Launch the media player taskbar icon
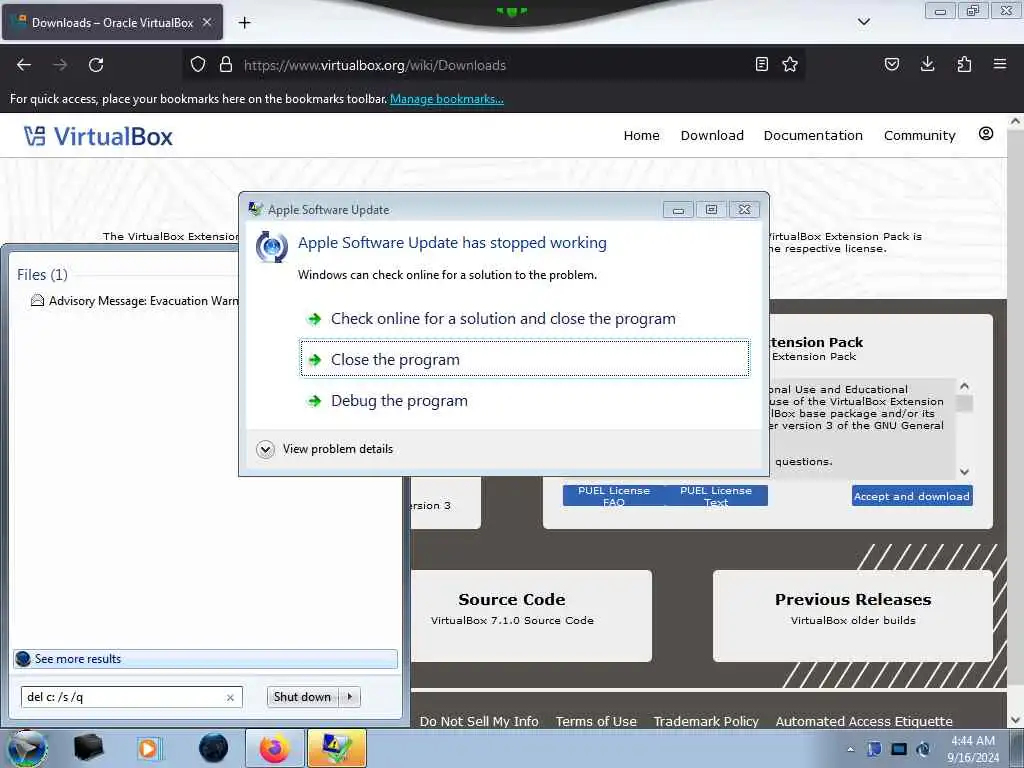Screen dimensions: 1024x768 click(x=148, y=748)
